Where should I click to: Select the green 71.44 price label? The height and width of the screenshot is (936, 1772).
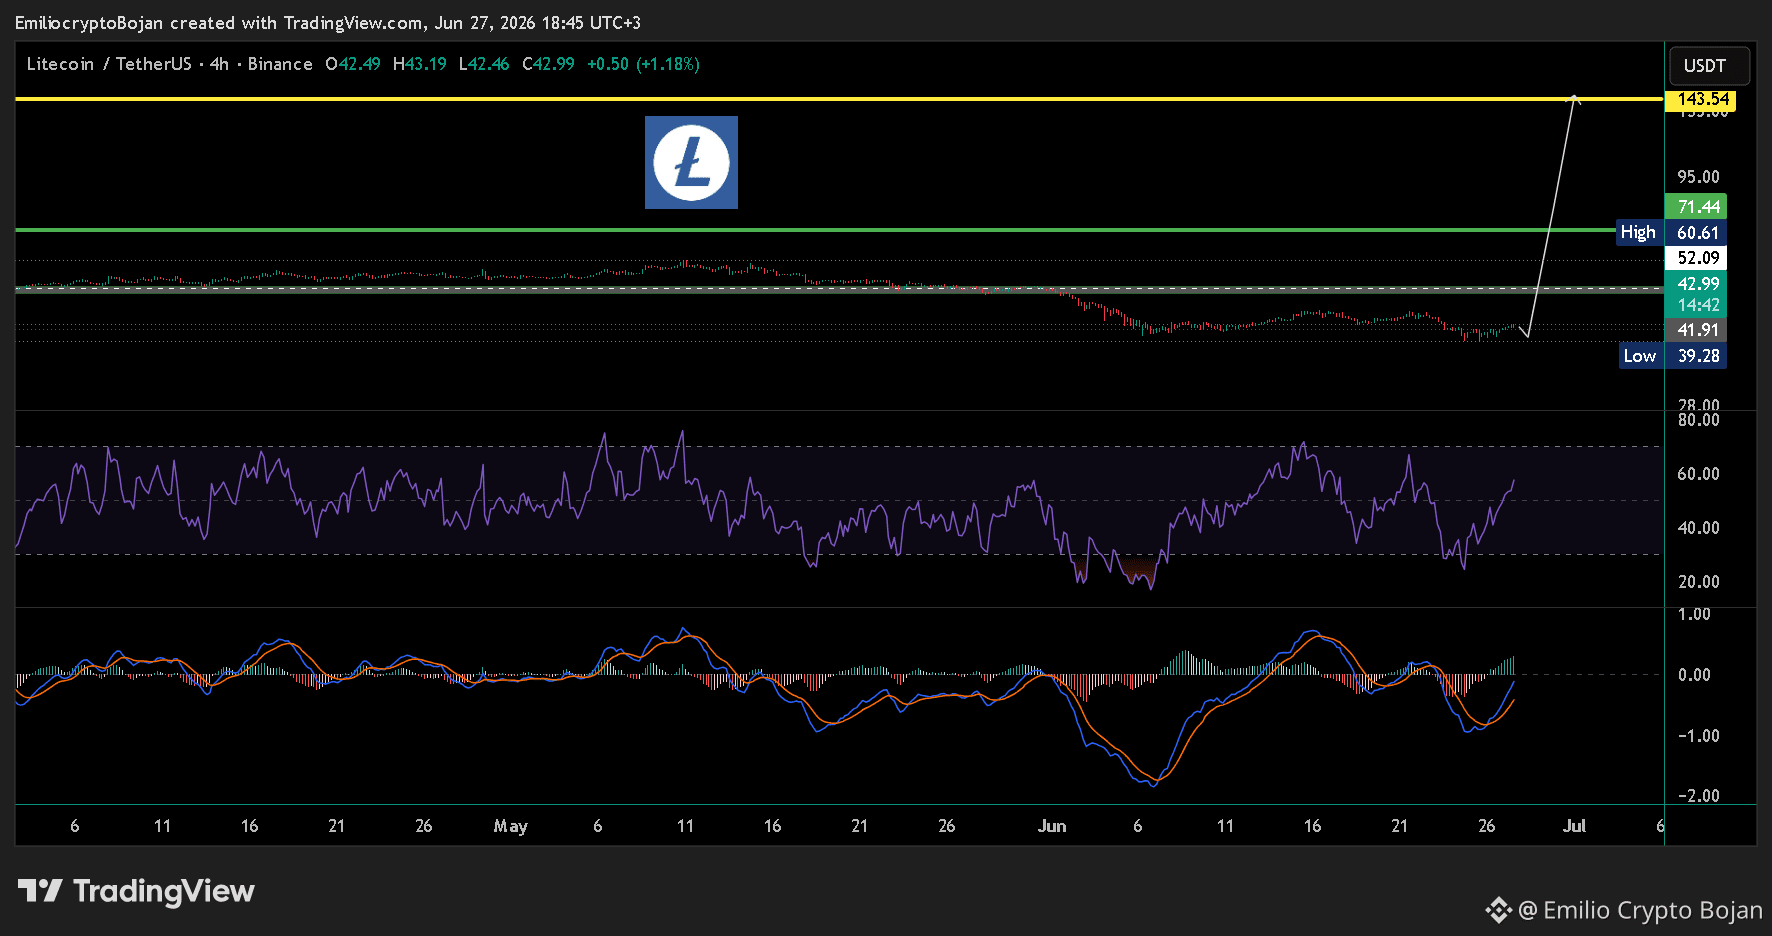point(1696,207)
